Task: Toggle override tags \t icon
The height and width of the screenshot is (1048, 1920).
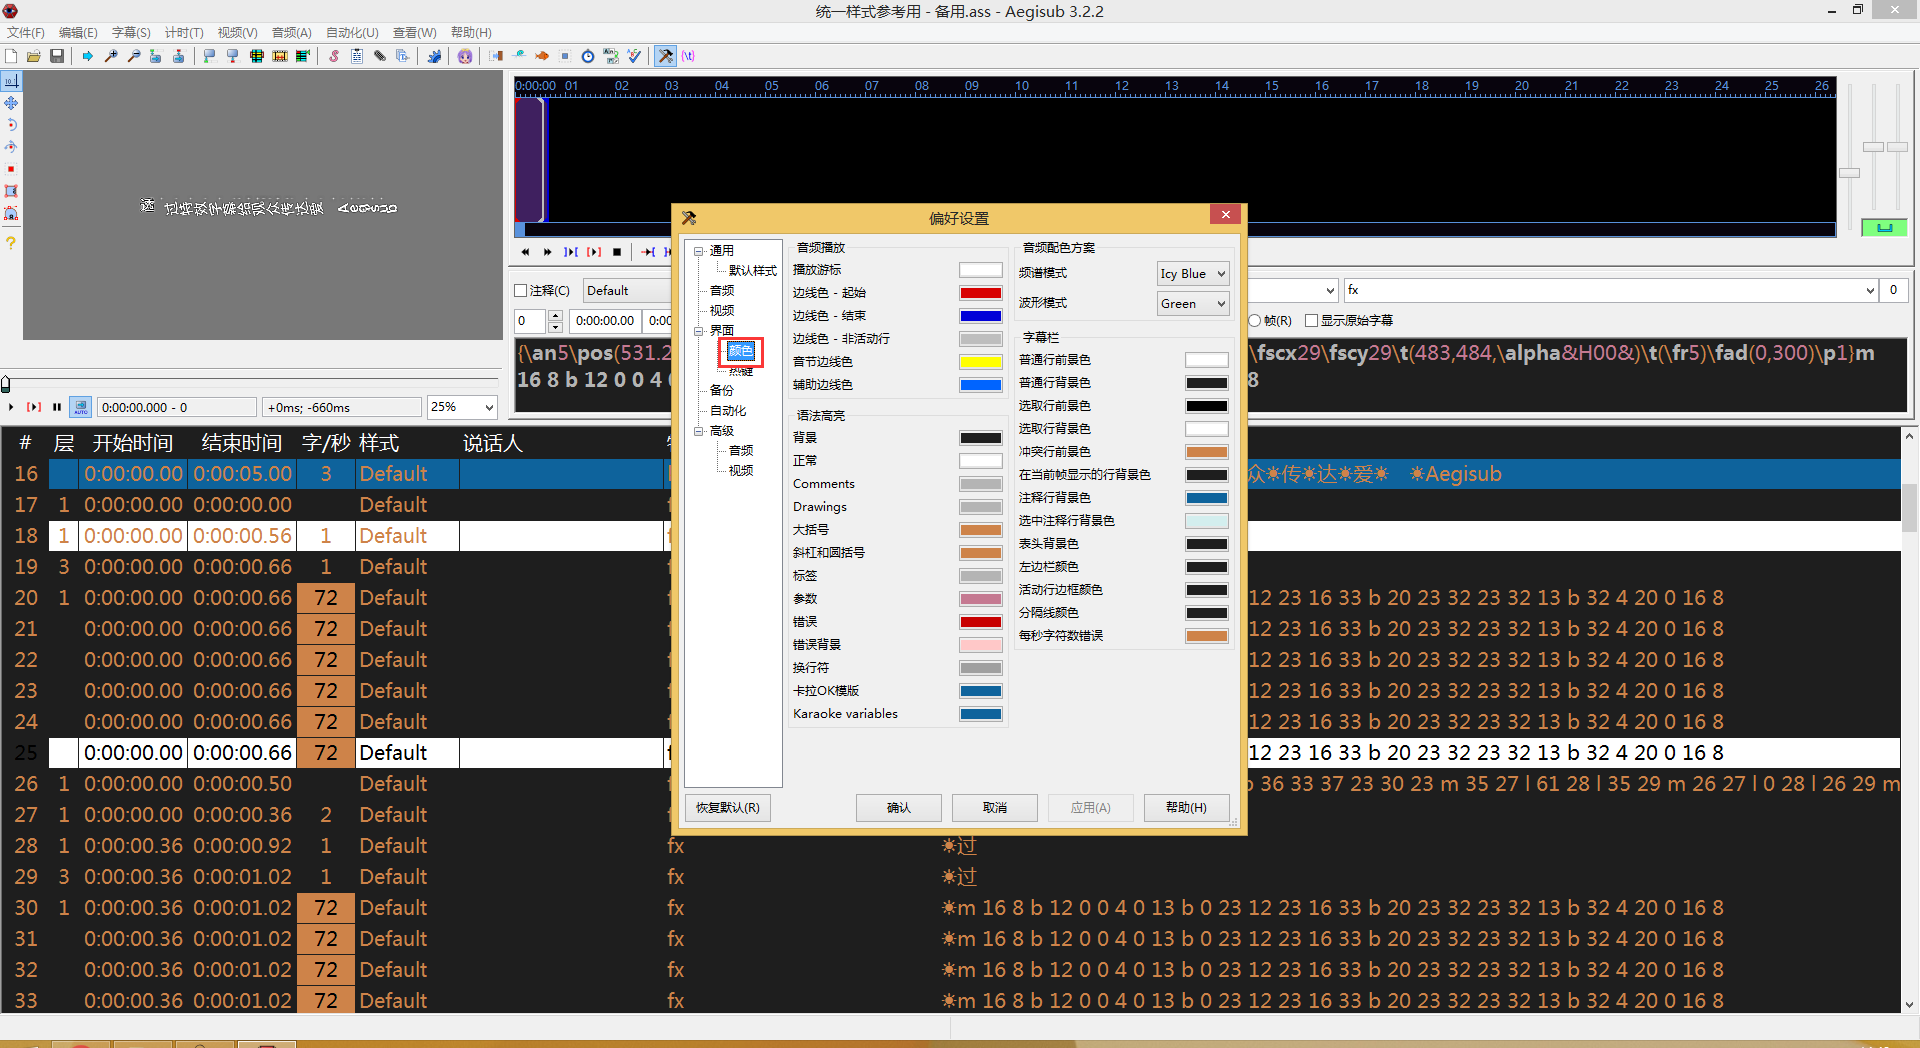Action: [688, 56]
